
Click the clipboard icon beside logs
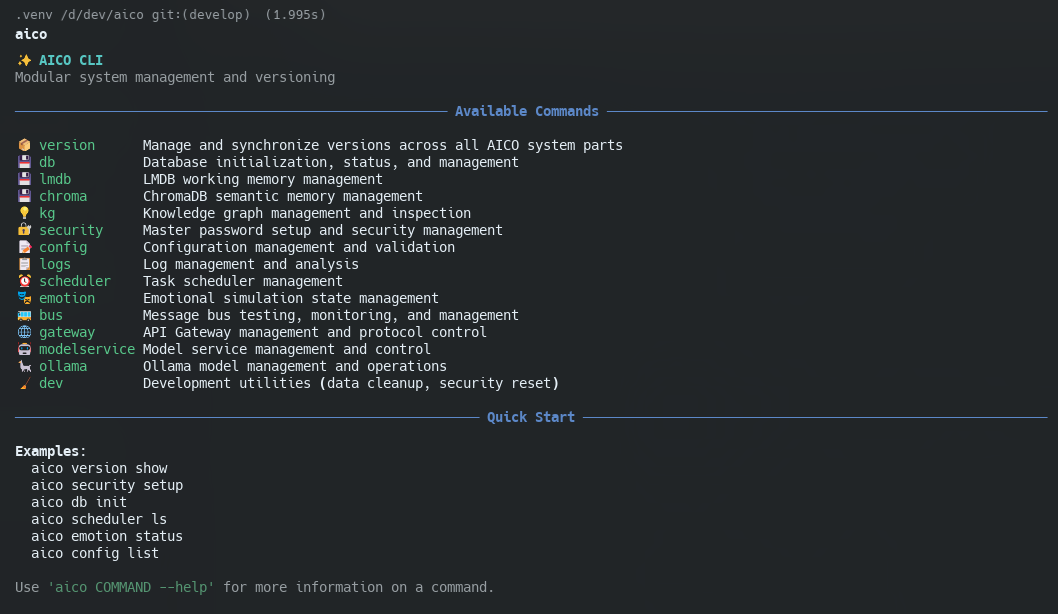coord(24,264)
